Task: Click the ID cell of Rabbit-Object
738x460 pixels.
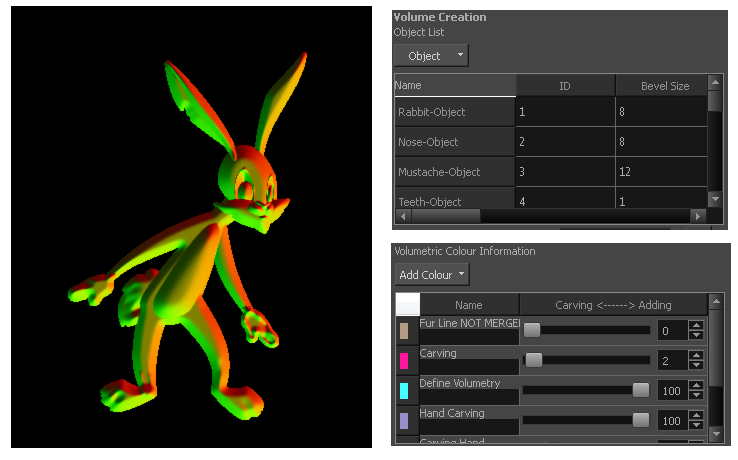Action: [x=565, y=112]
